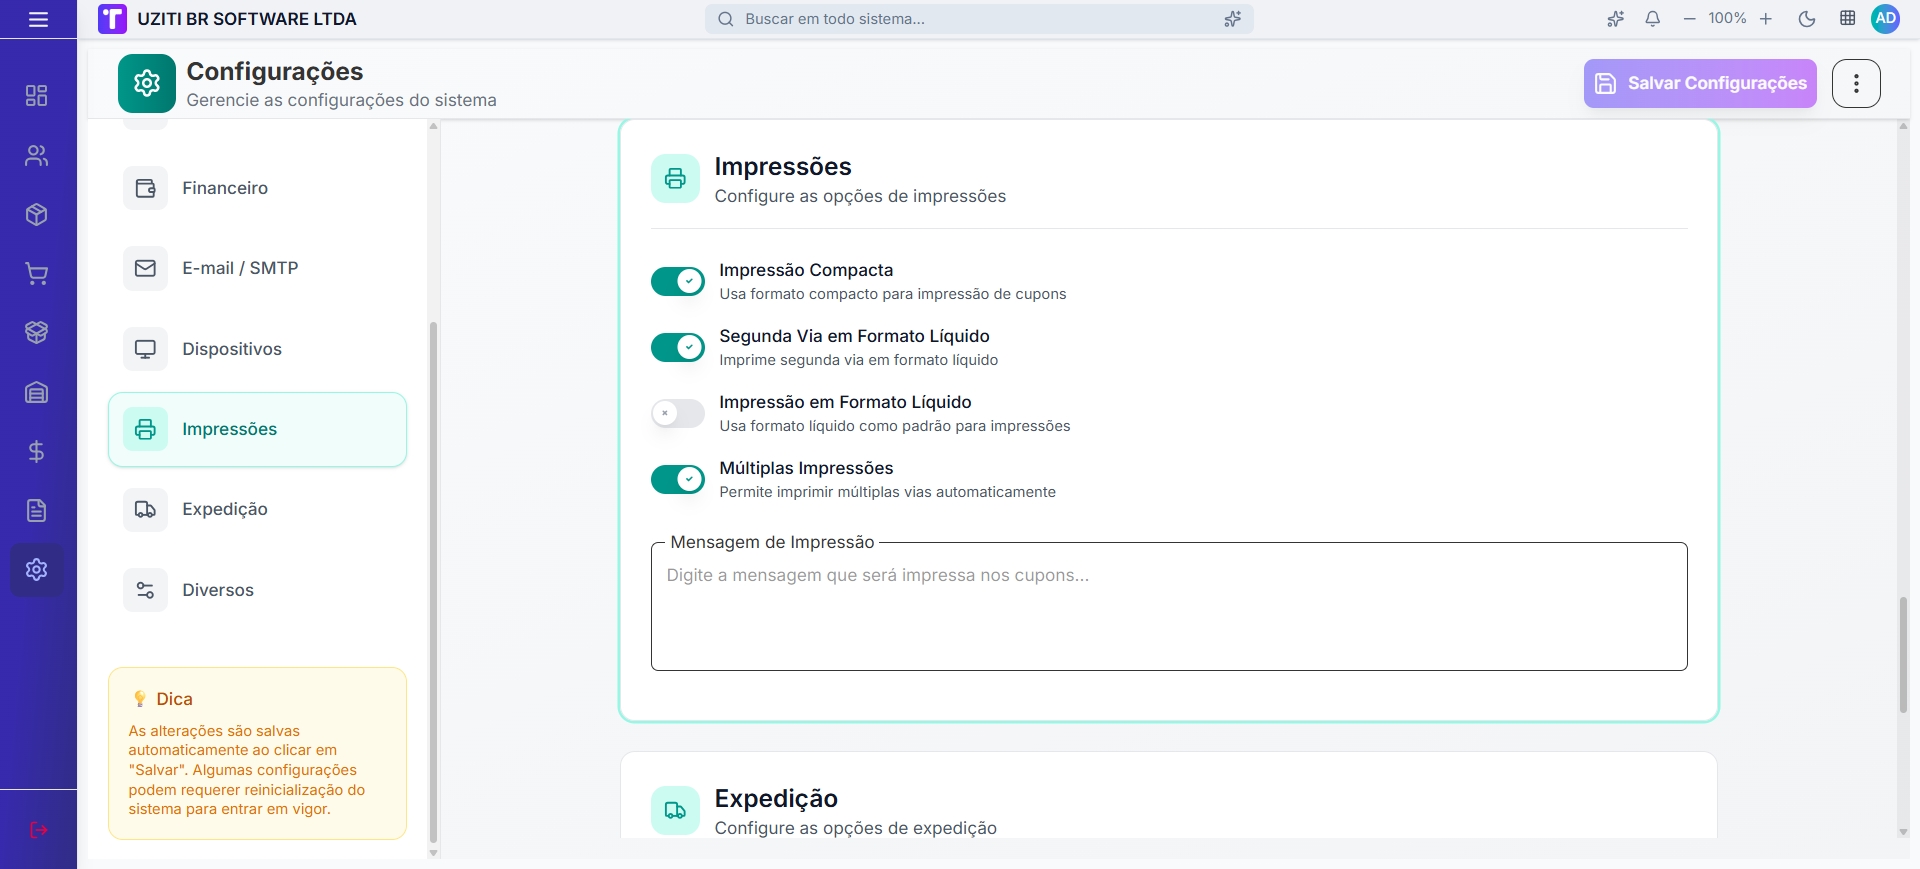Go to Financeiro settings section
The width and height of the screenshot is (1920, 869).
[x=257, y=188]
